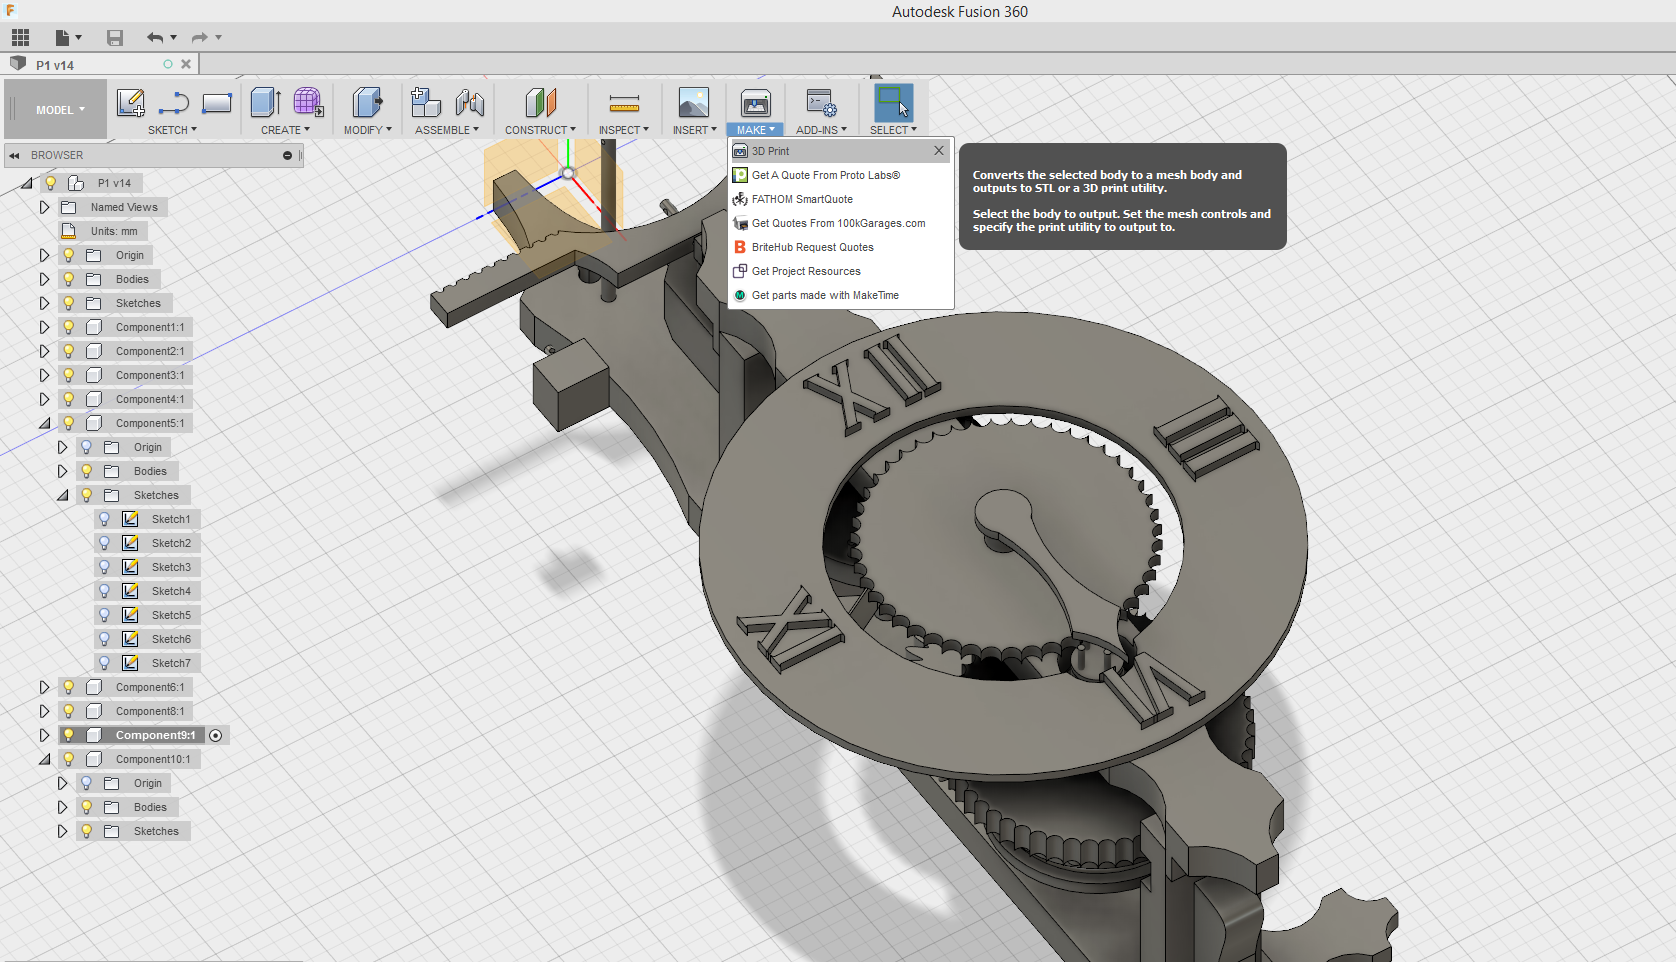Click the Insert decal image icon
Image resolution: width=1676 pixels, height=962 pixels.
tap(694, 102)
